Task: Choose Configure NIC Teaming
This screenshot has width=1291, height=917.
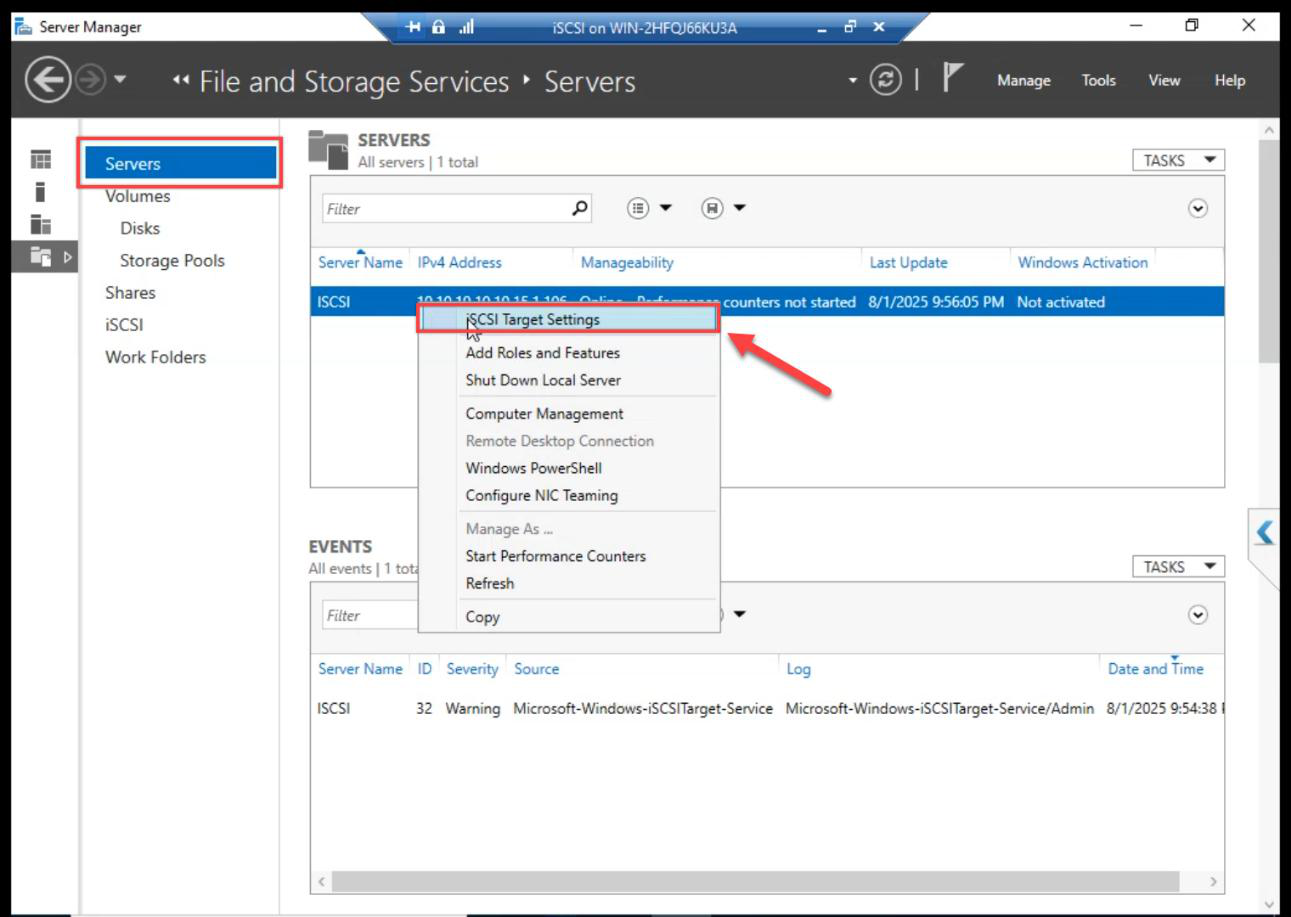Action: [541, 495]
